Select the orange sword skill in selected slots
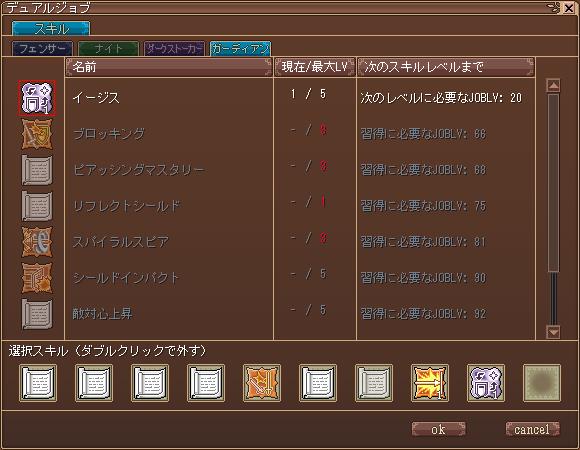 (x=262, y=383)
